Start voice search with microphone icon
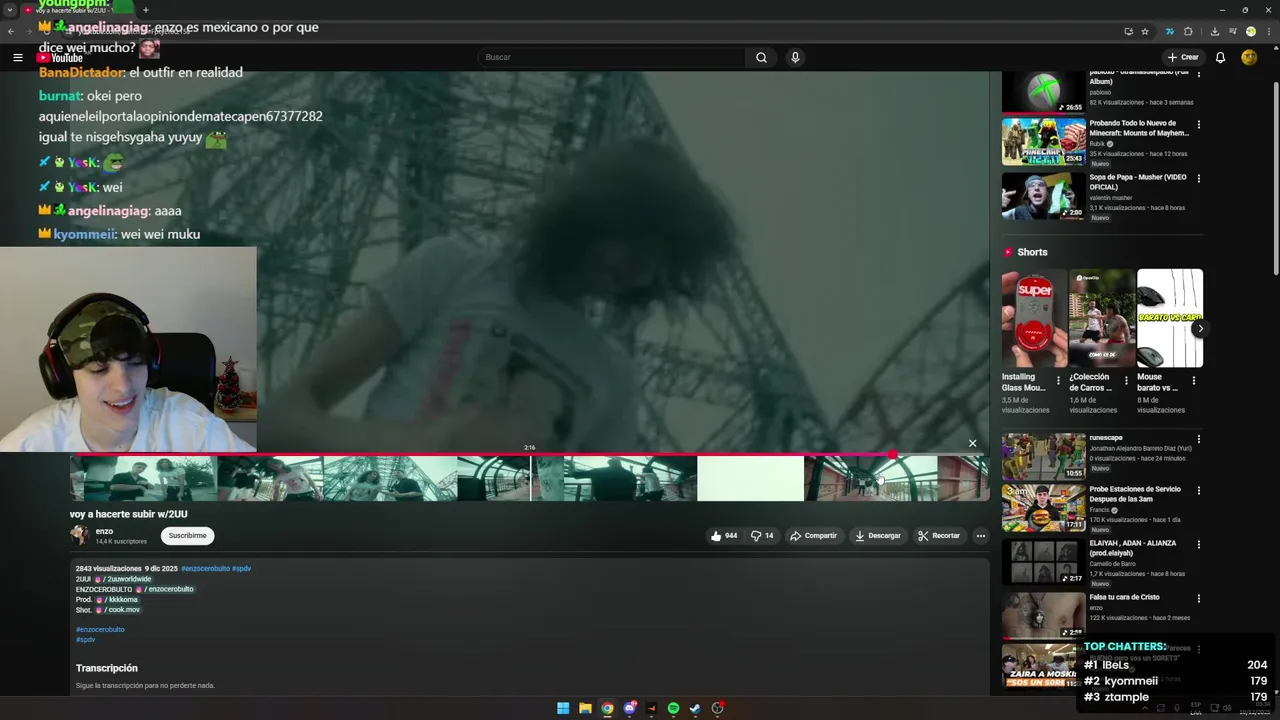The width and height of the screenshot is (1280, 720). tap(795, 58)
